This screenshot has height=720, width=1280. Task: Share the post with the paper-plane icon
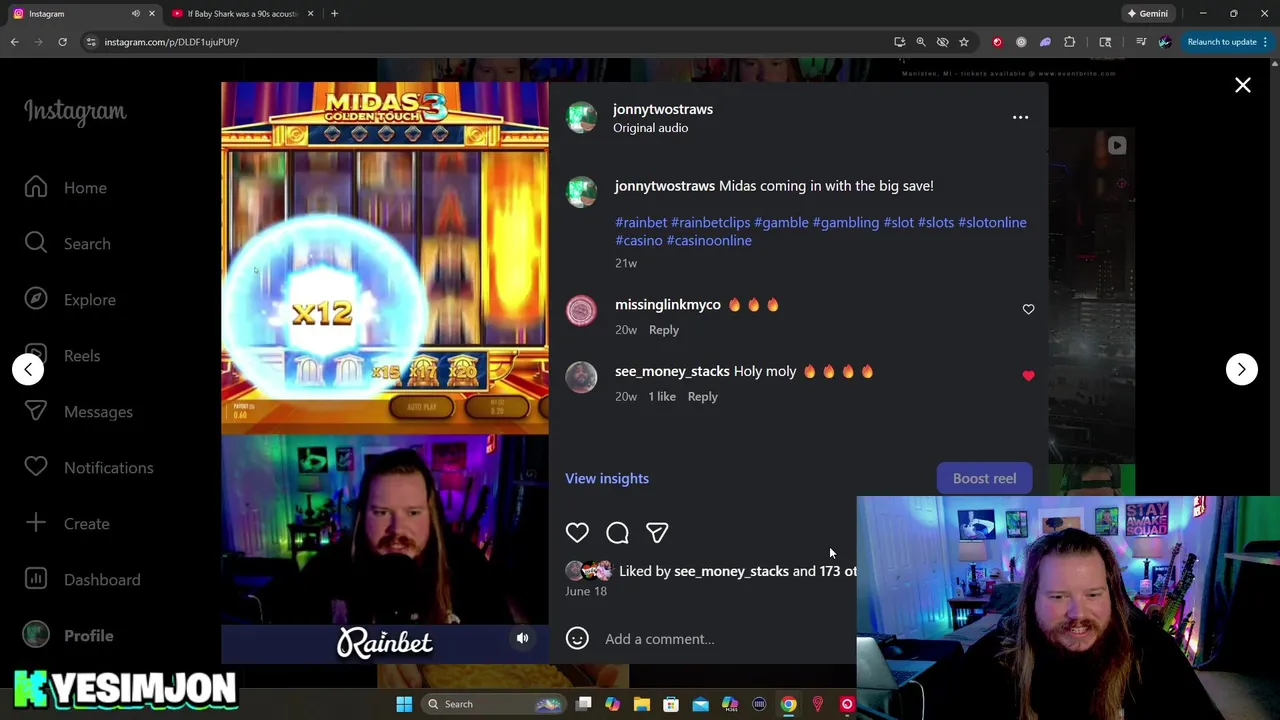coord(657,533)
